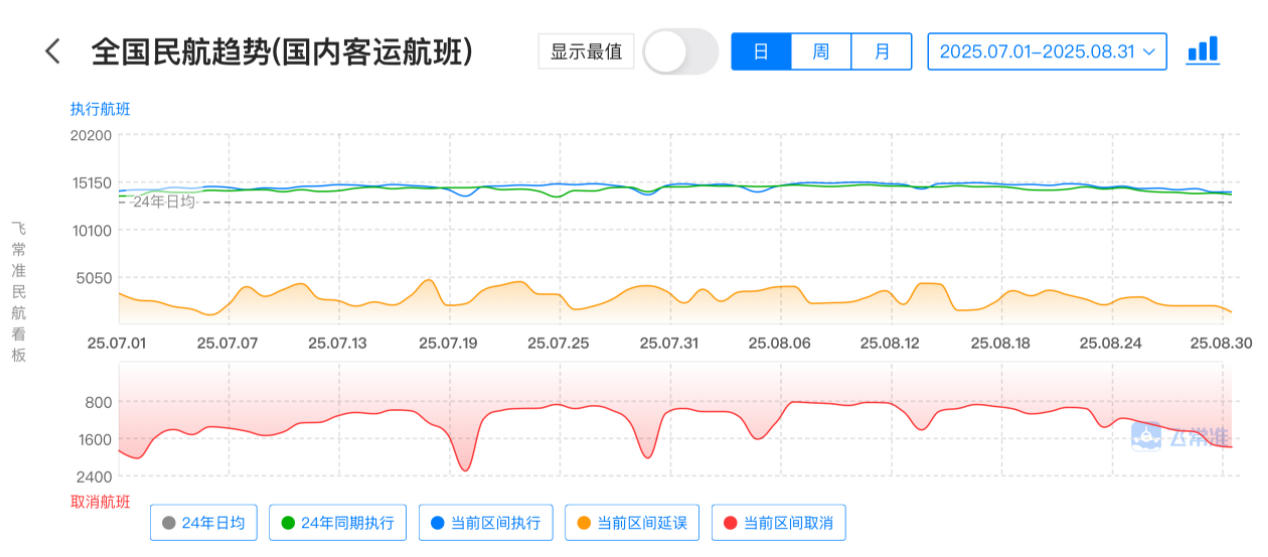Screen dimensions: 1268x557
Task: Switch to the 周 tab
Action: click(821, 51)
